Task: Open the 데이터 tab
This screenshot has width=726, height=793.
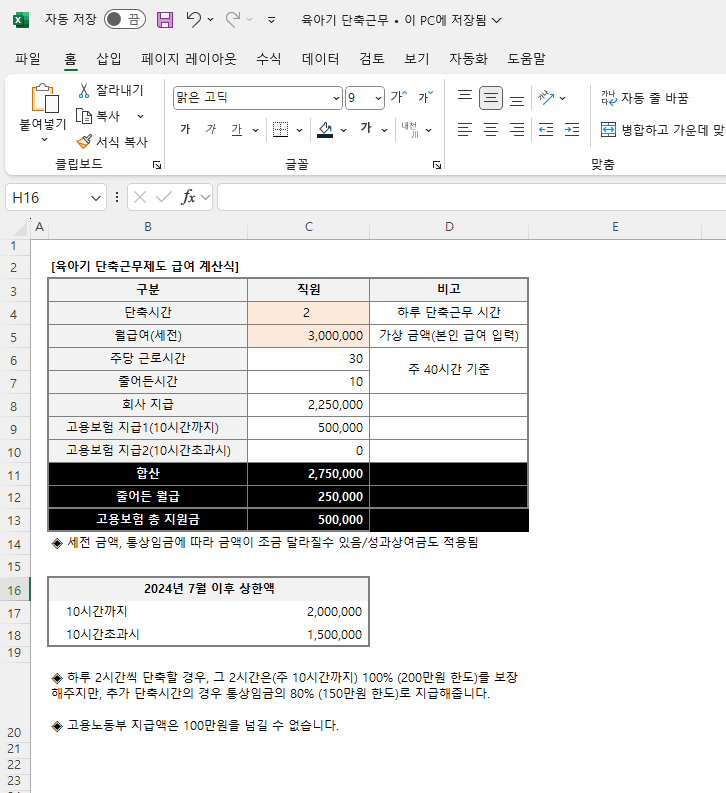Action: tap(321, 59)
